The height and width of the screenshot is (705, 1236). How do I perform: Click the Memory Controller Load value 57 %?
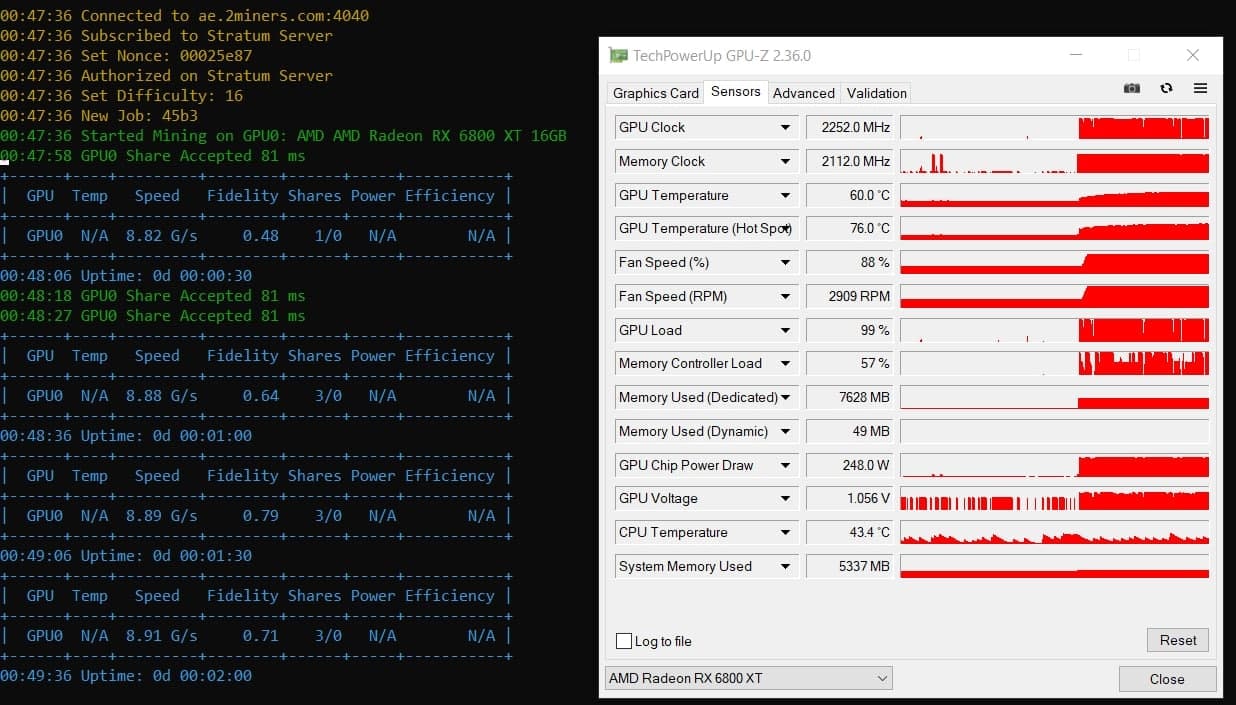[849, 363]
